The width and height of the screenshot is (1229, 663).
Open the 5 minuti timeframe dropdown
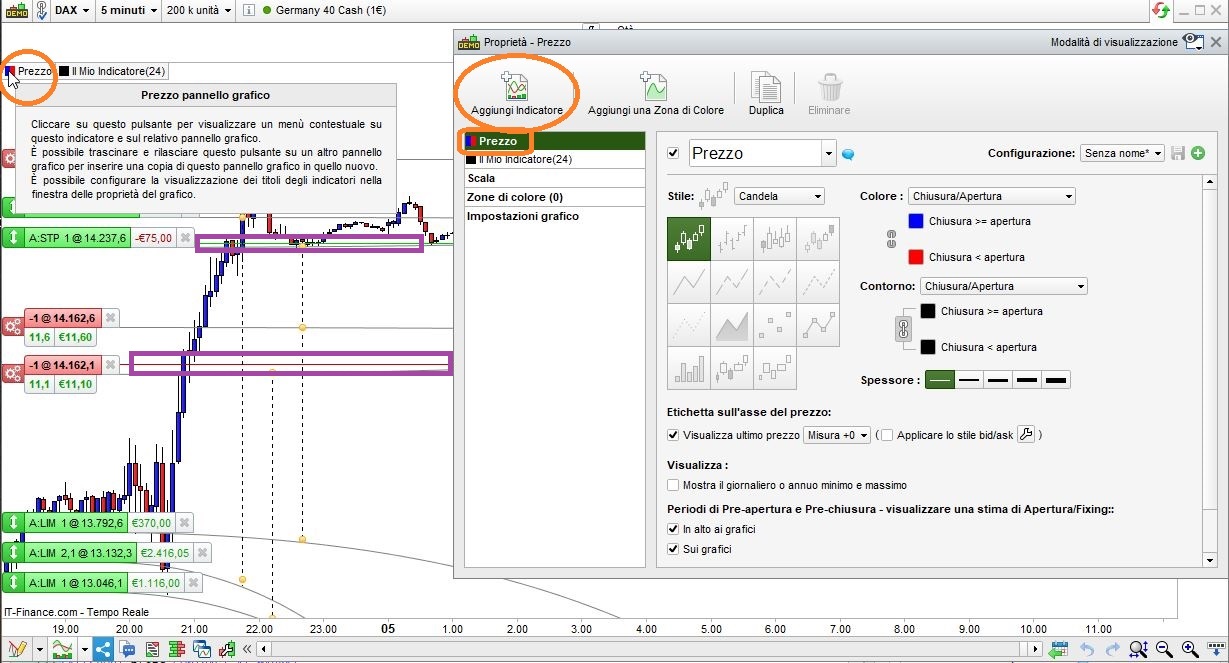pos(129,11)
